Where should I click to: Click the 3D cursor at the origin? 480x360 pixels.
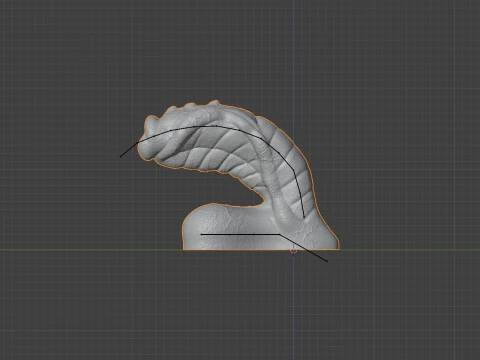pyautogui.click(x=293, y=251)
